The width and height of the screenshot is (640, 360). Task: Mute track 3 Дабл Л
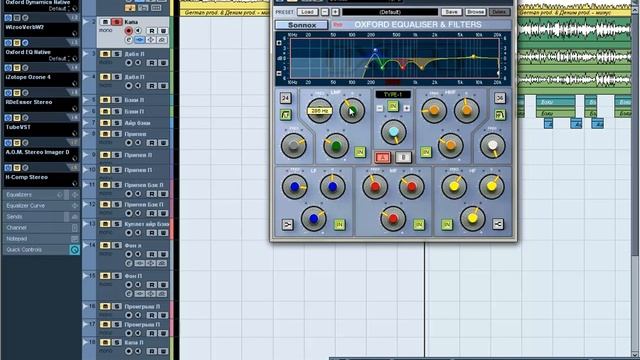coord(105,54)
